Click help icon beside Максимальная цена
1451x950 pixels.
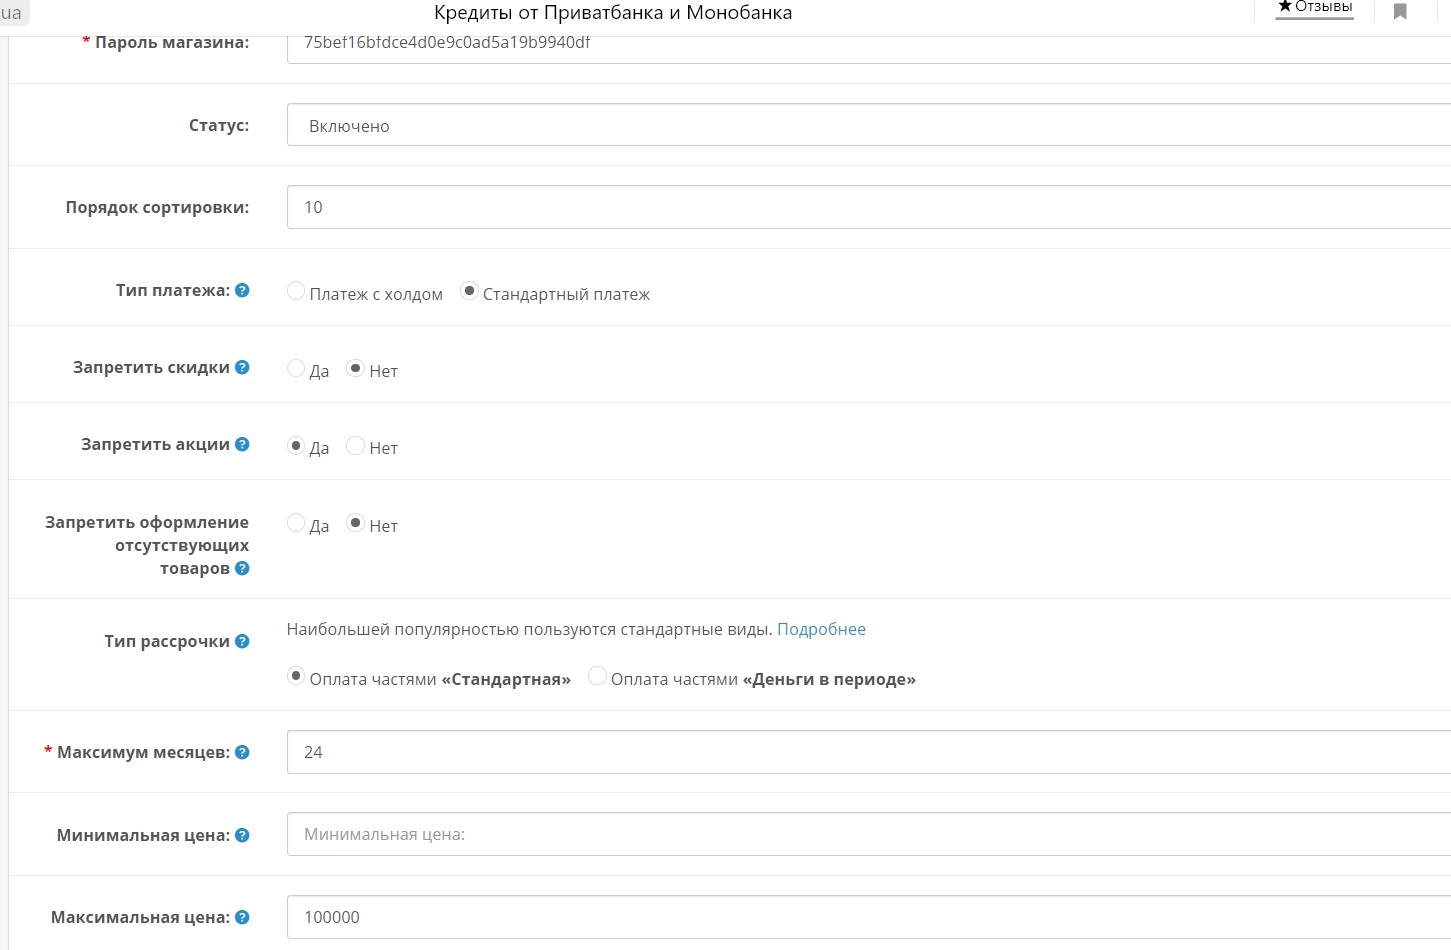[x=242, y=917]
